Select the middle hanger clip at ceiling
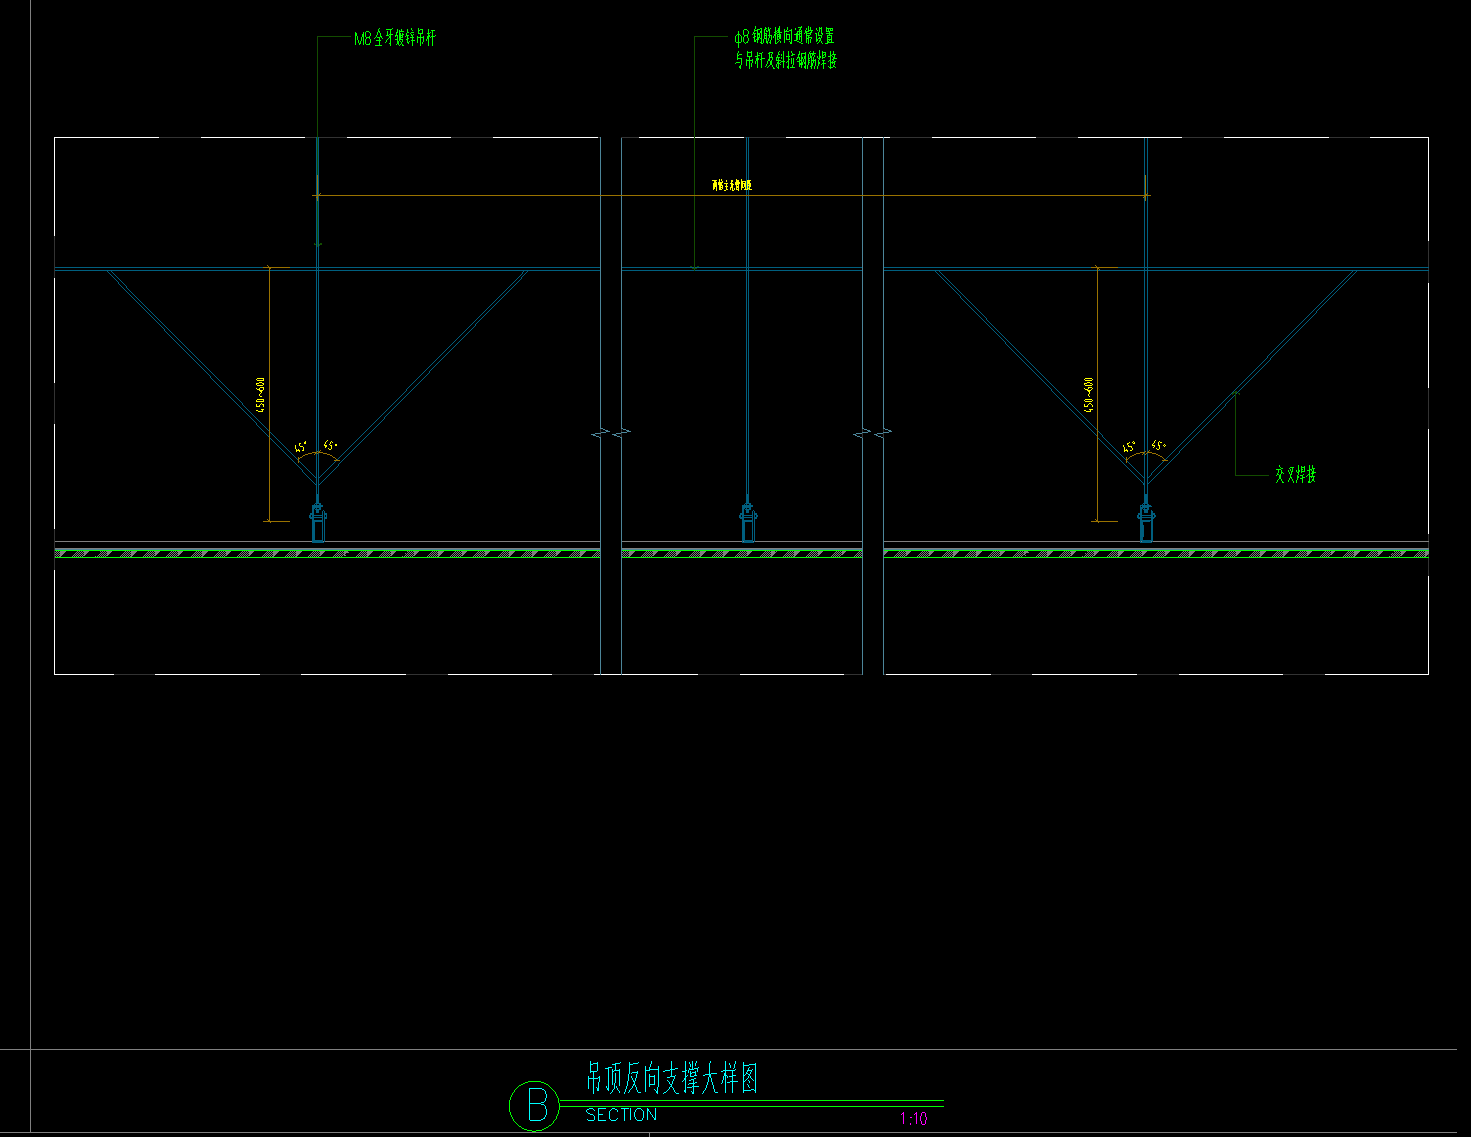 [748, 522]
